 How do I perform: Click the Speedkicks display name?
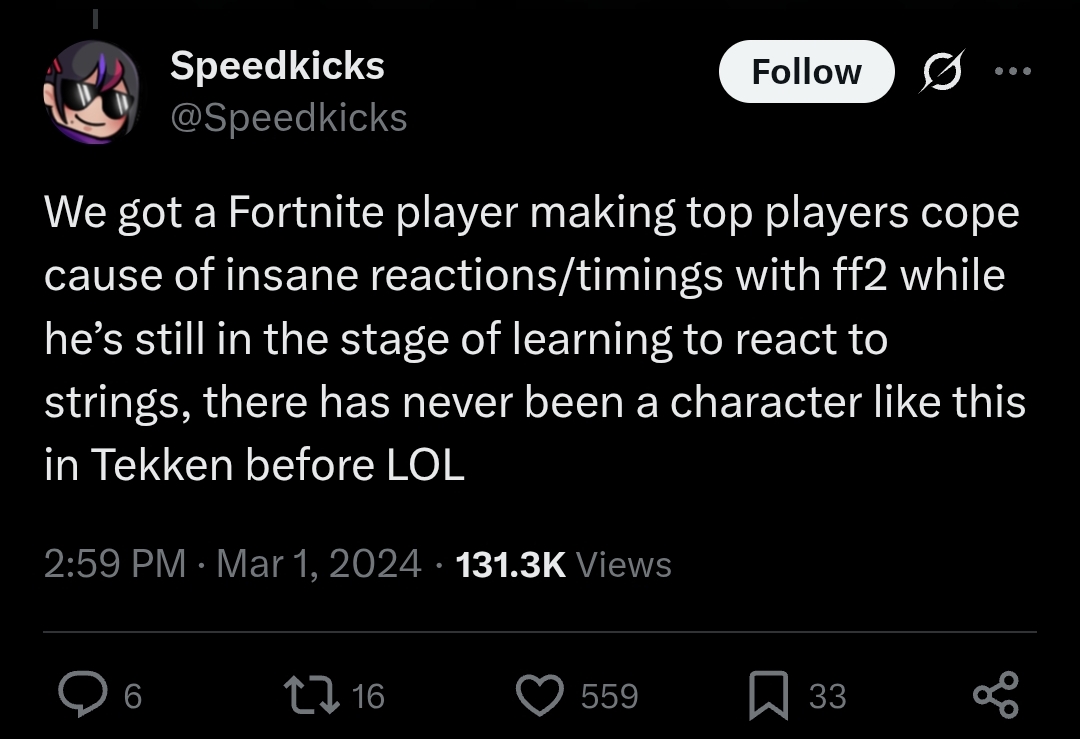(x=277, y=66)
